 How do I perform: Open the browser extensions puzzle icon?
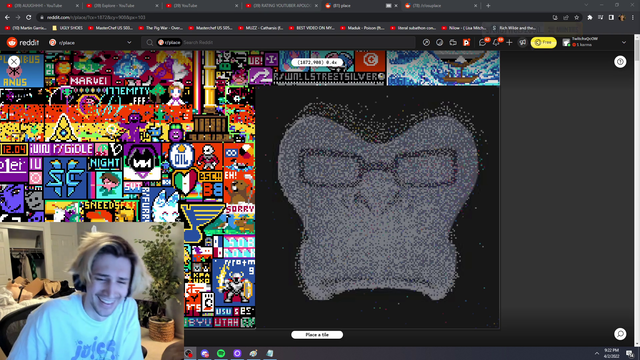590,18
